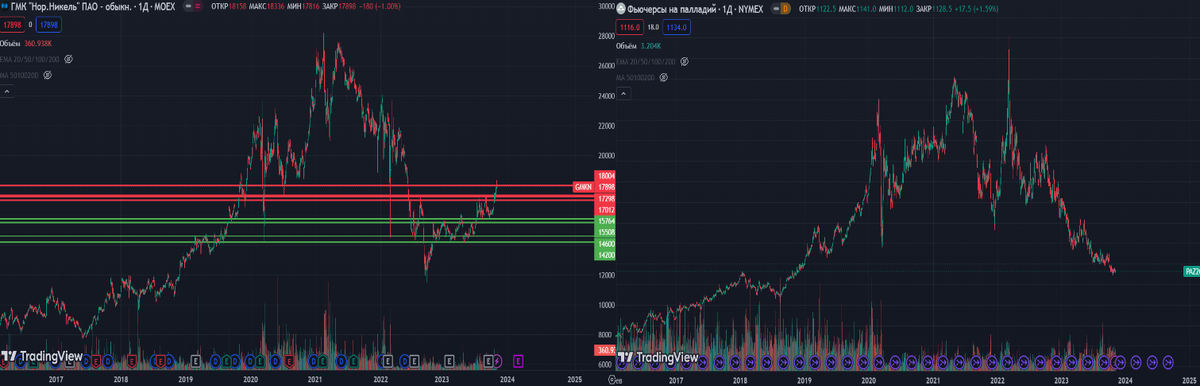This screenshot has height=386, width=1200.
Task: Click the green PAZ2 price label on palladium chart
Action: click(x=1192, y=271)
